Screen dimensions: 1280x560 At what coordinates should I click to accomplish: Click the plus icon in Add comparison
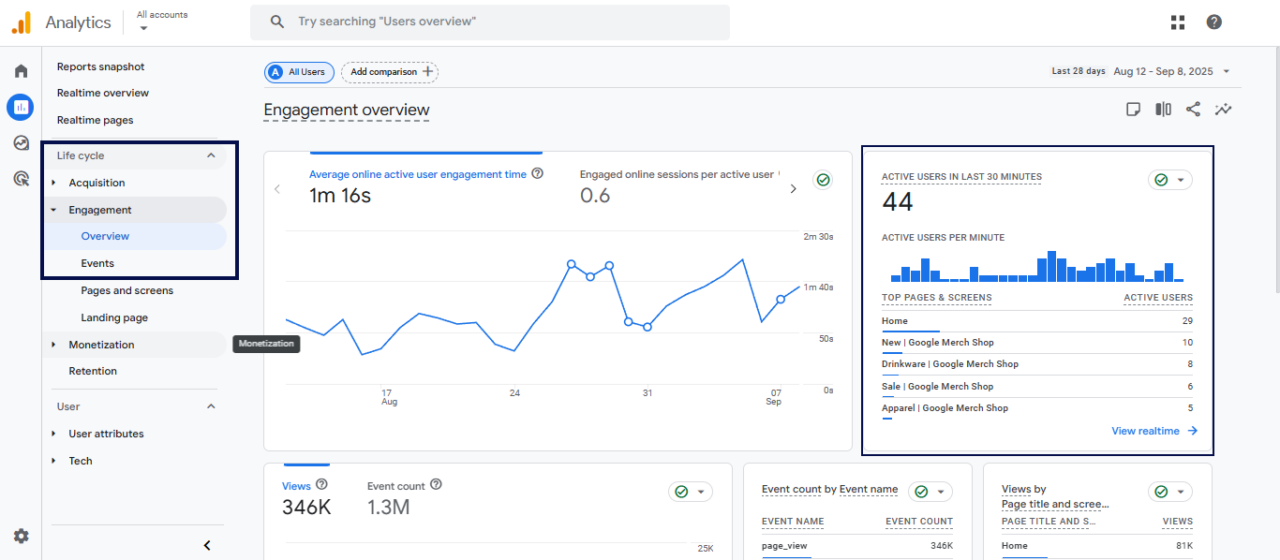coord(428,72)
